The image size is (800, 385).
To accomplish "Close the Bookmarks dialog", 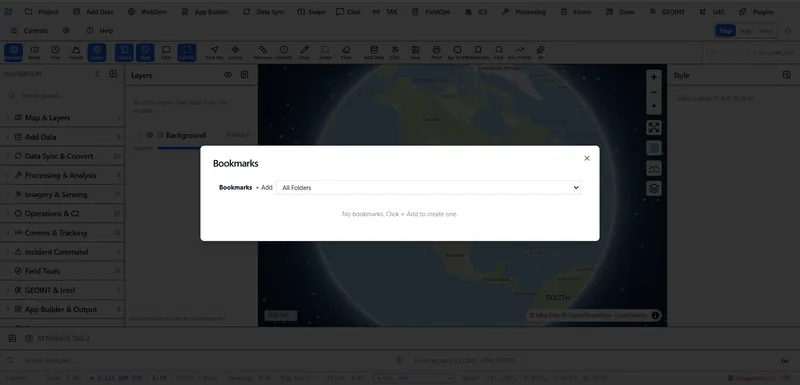I will [x=587, y=158].
